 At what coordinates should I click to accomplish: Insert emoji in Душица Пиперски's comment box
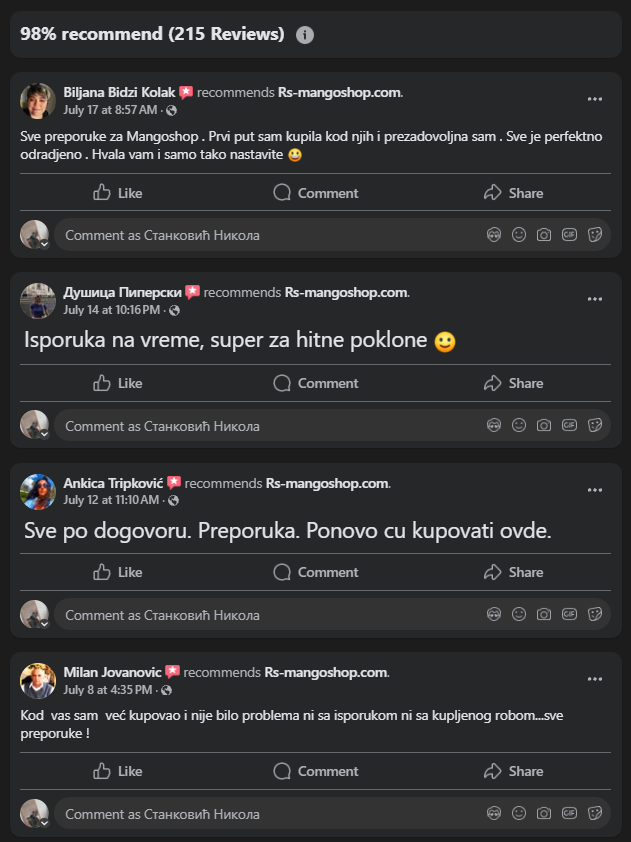tap(519, 425)
